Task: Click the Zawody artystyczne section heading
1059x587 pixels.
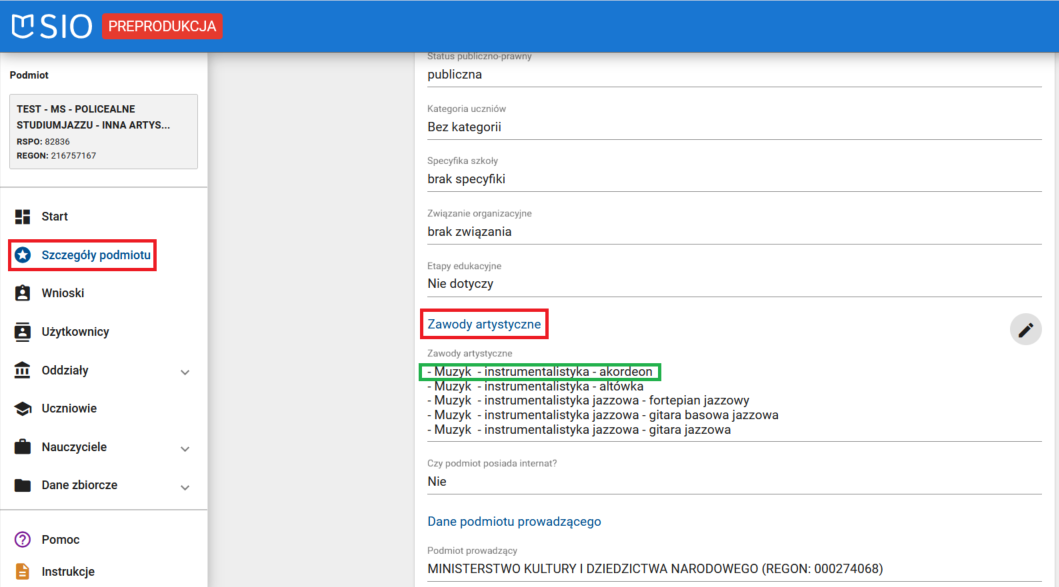Action: pyautogui.click(x=484, y=324)
